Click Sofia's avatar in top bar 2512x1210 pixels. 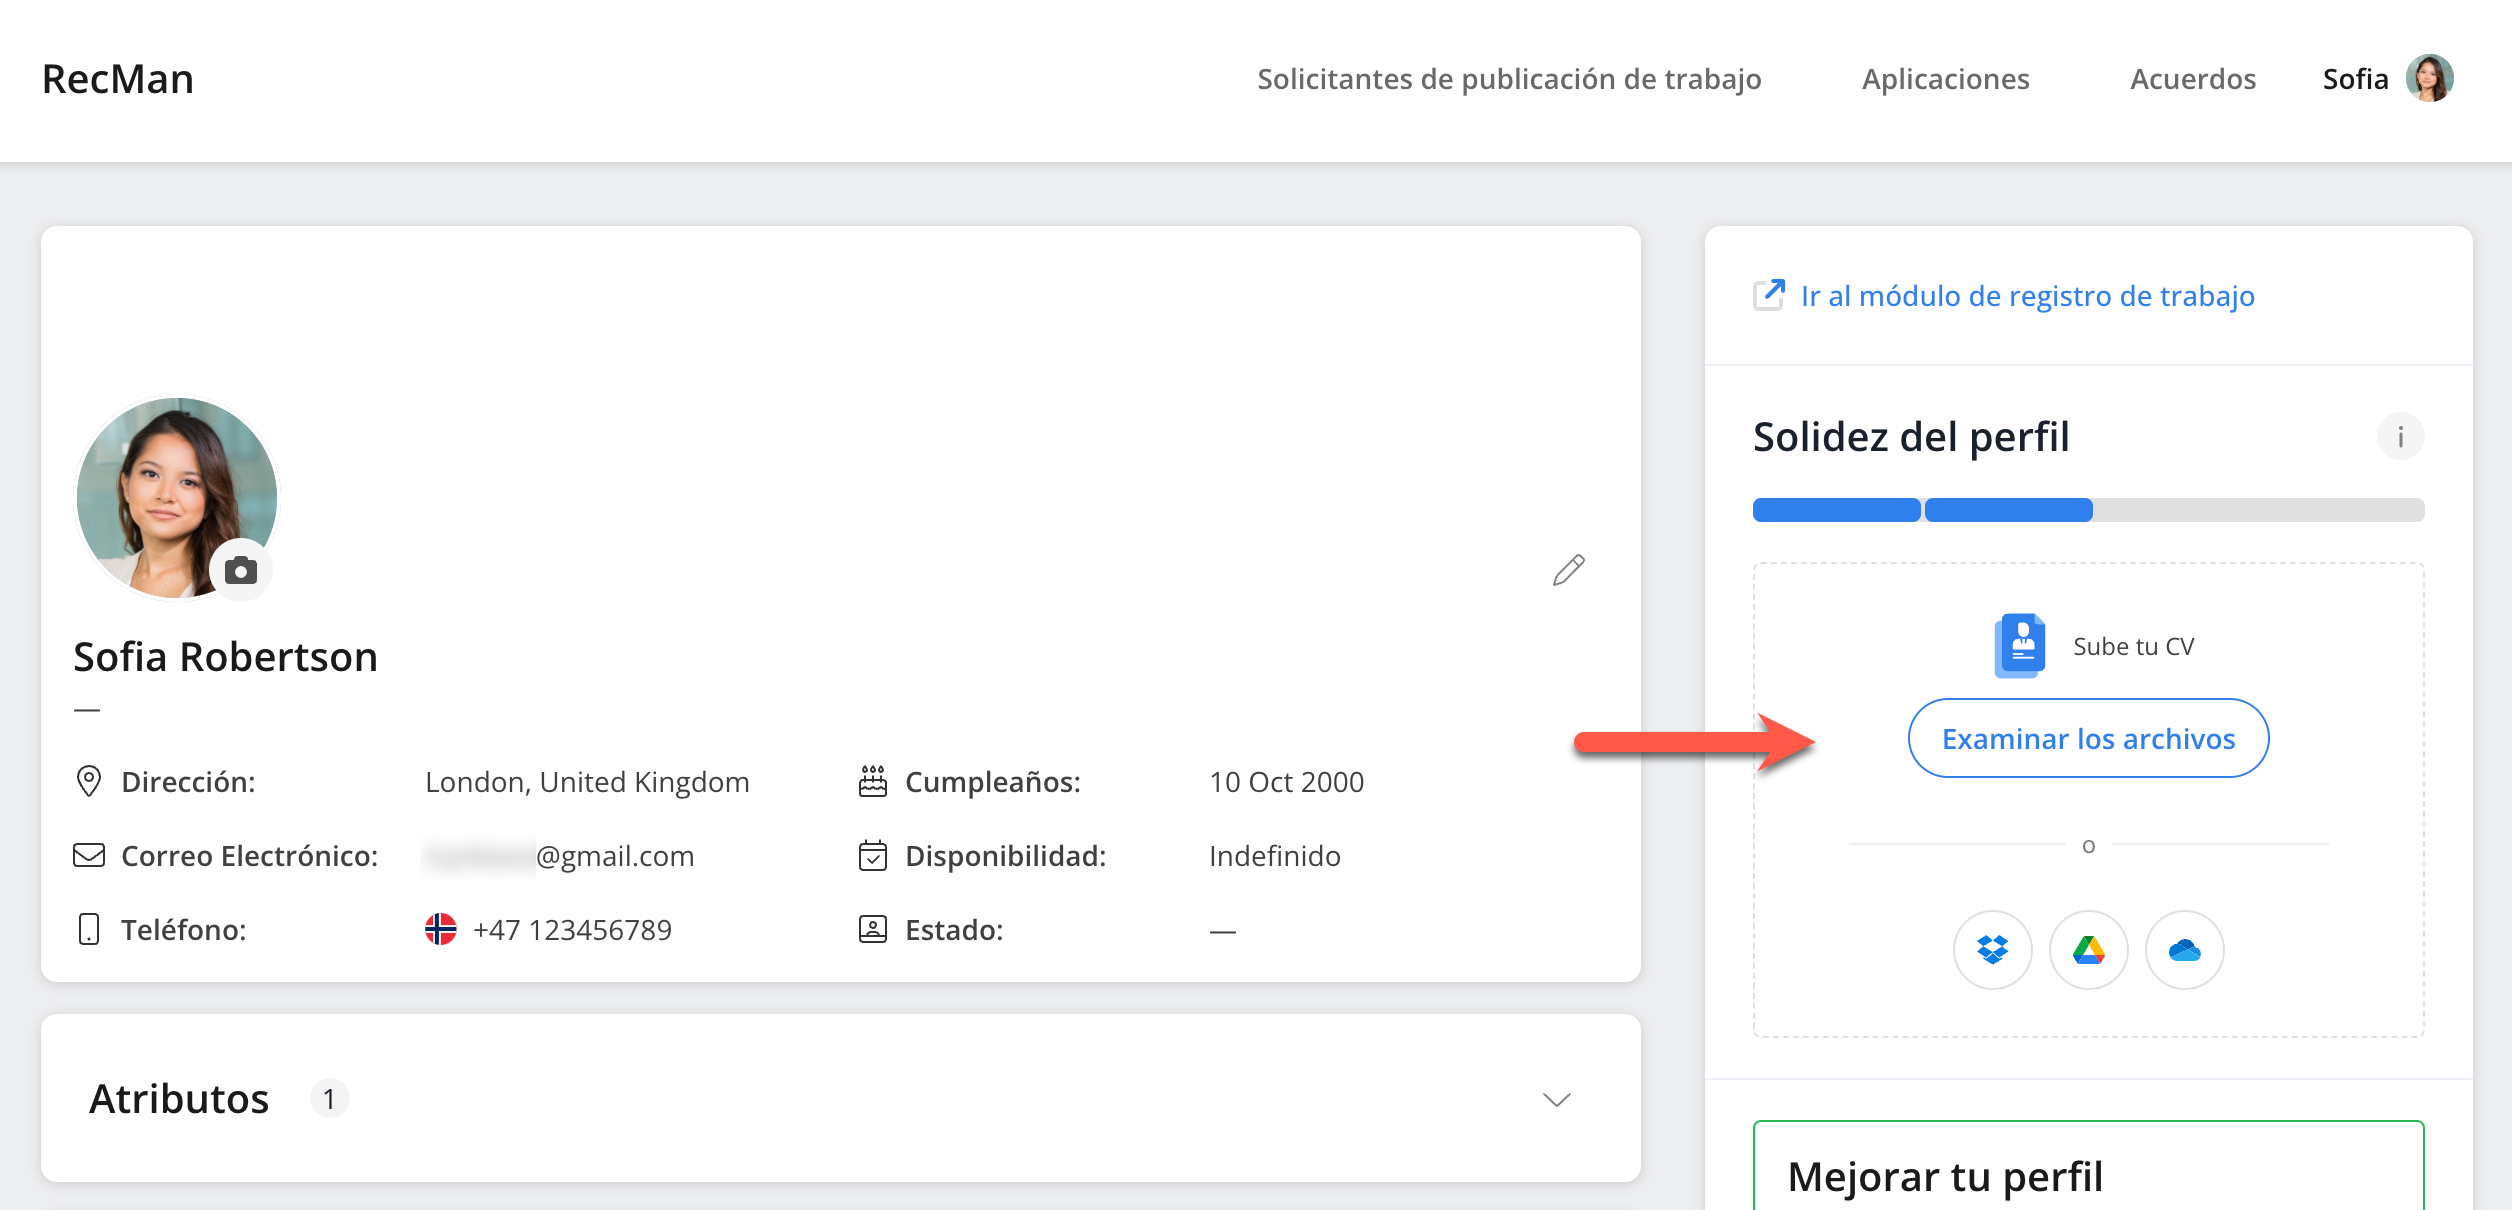[x=2430, y=78]
